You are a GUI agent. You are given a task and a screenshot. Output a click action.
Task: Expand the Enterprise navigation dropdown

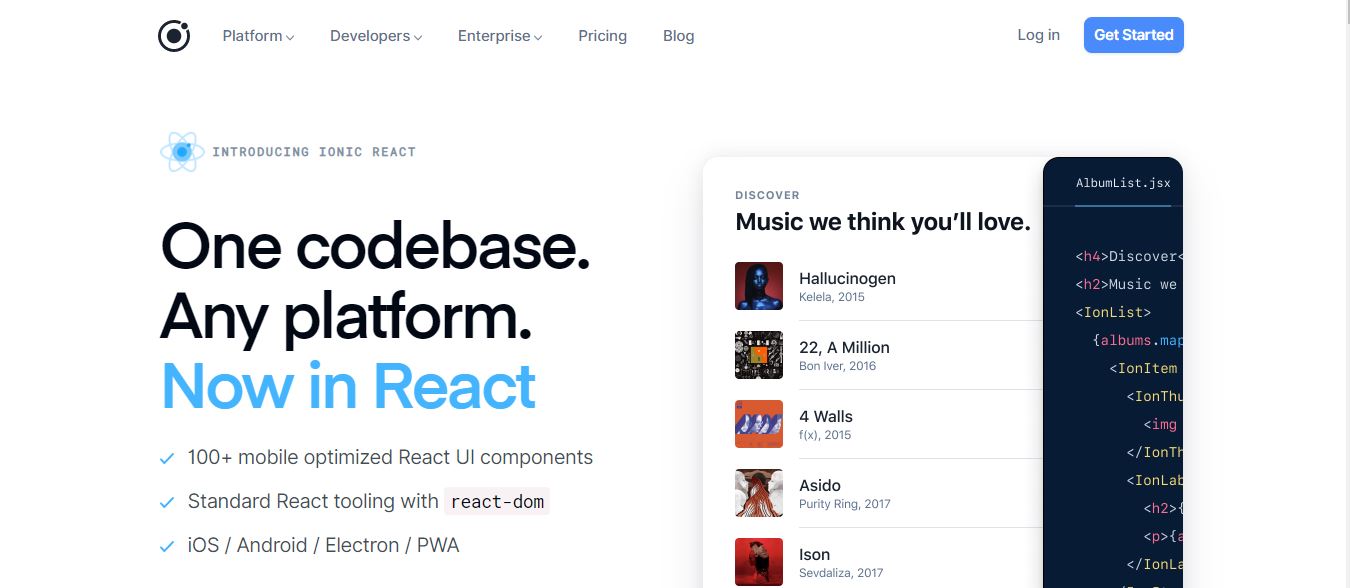pos(500,36)
